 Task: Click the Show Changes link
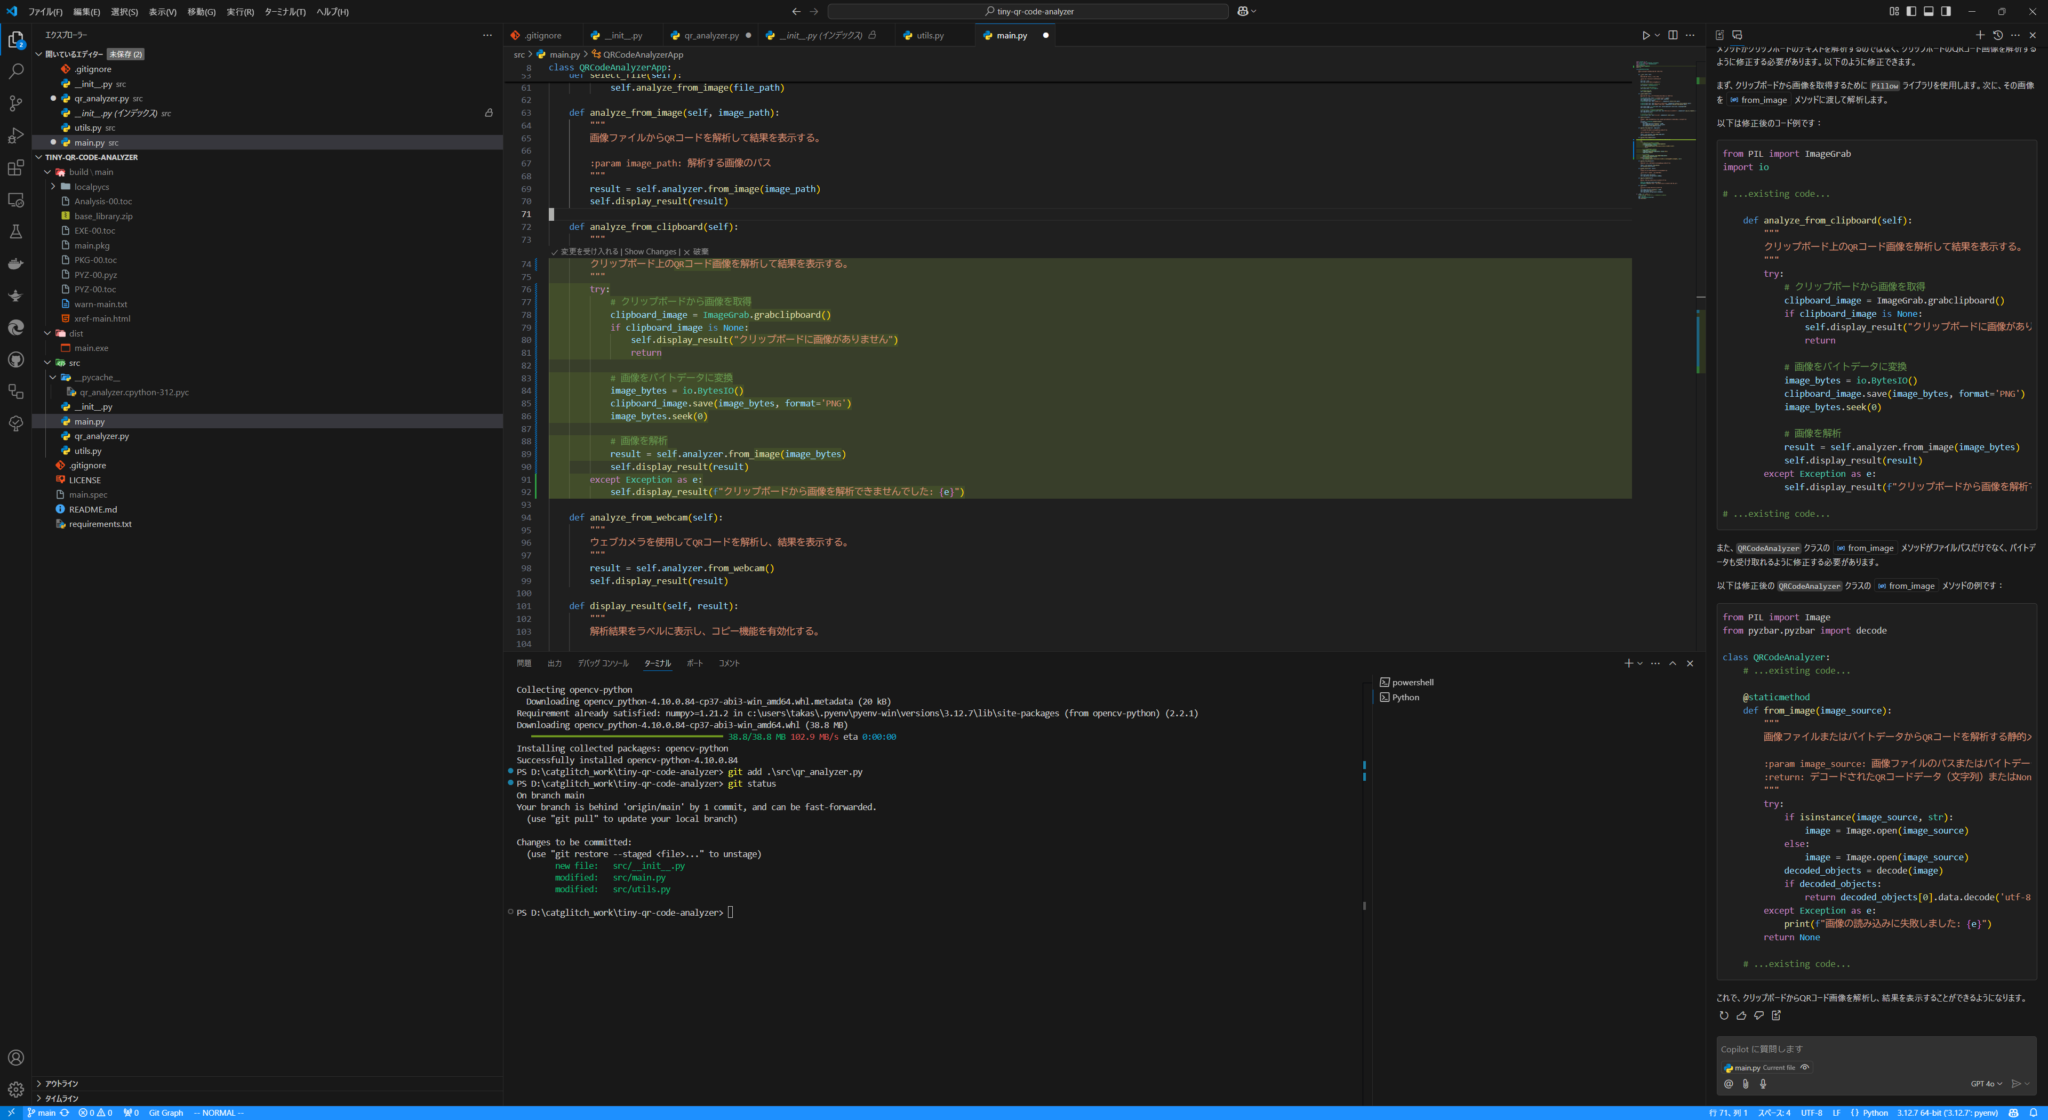click(651, 252)
